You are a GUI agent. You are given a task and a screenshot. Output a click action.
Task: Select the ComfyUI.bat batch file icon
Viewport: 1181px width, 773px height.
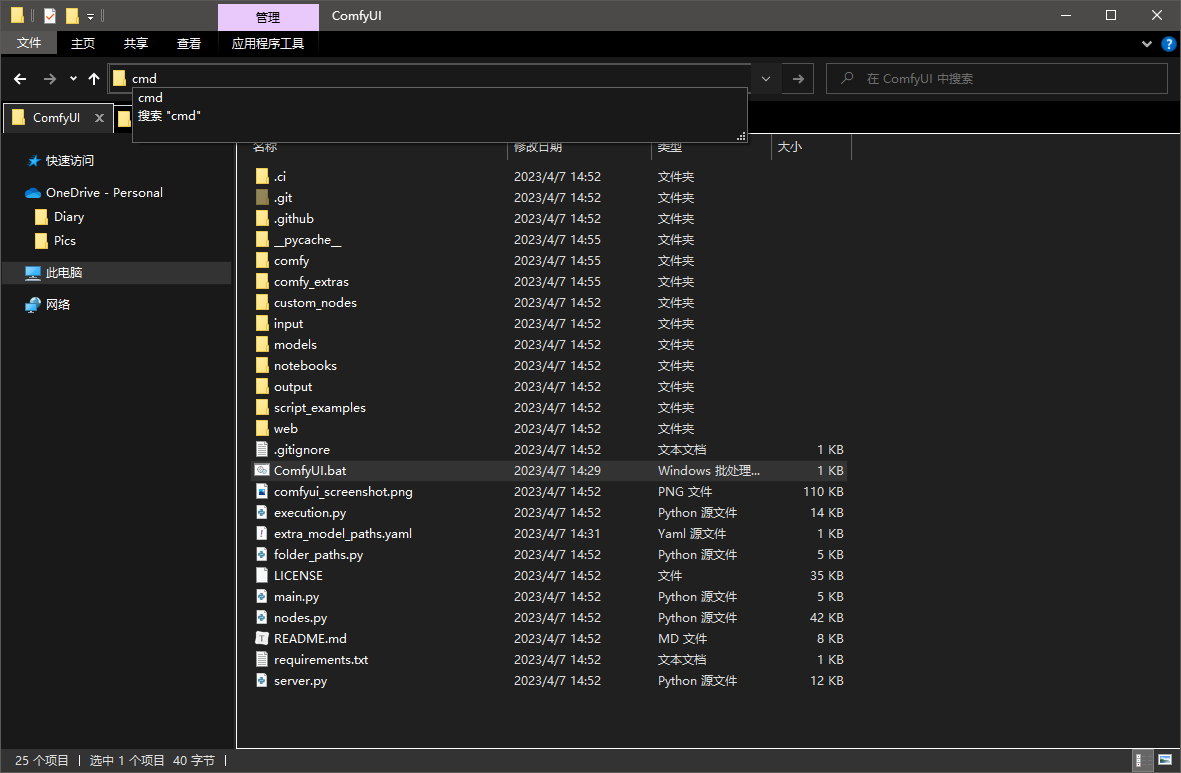[261, 470]
